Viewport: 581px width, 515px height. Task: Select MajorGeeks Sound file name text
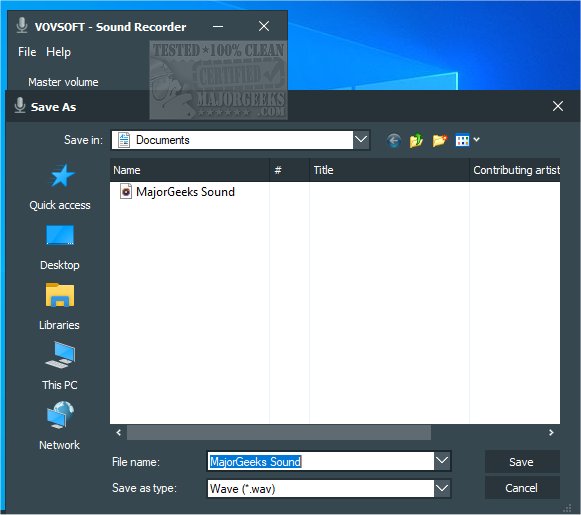click(255, 462)
